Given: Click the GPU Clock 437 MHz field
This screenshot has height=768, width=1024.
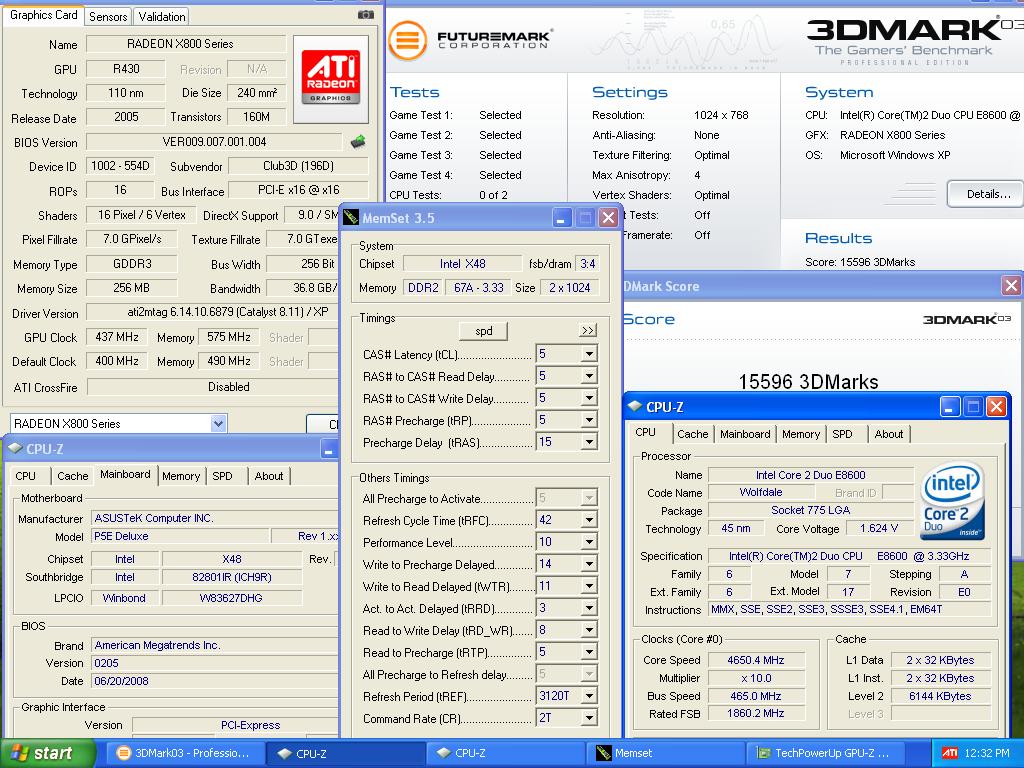Looking at the screenshot, I should coord(117,337).
